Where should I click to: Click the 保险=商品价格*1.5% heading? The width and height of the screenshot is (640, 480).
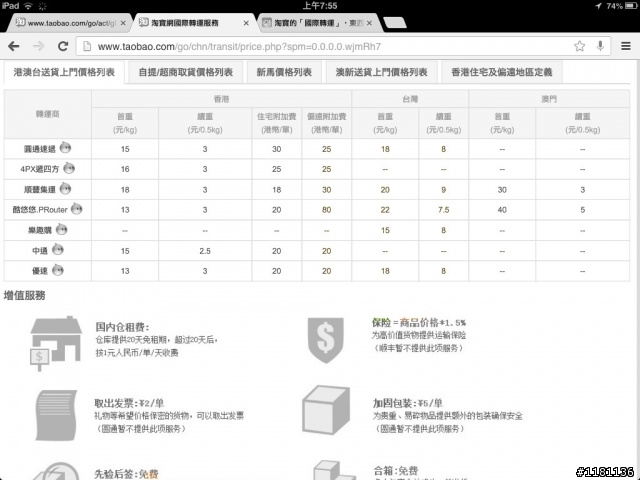pyautogui.click(x=418, y=322)
